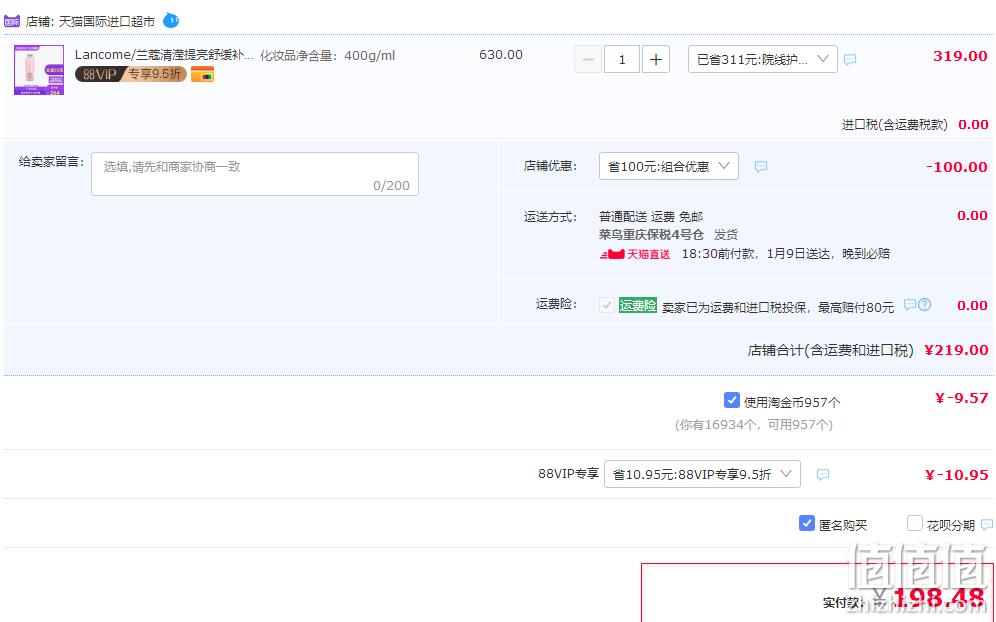Screen dimensions: 996x622
Task: Open the 已省311元 promotion dropdown
Action: pyautogui.click(x=762, y=59)
